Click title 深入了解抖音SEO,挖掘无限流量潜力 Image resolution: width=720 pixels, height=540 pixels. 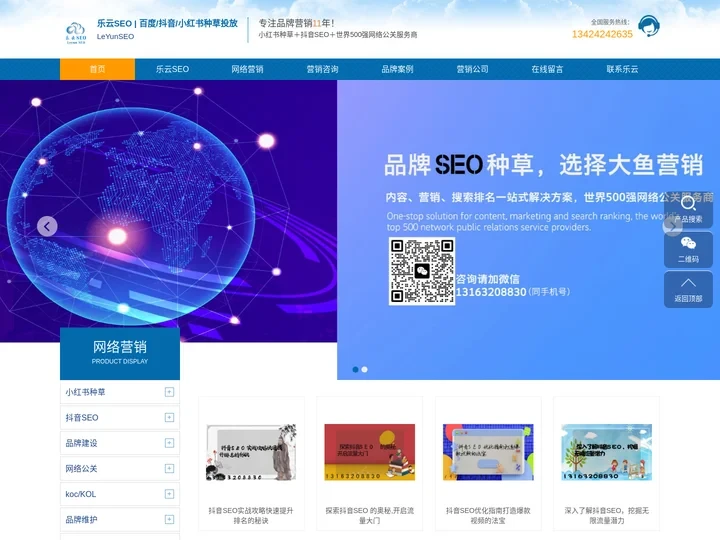(607, 515)
